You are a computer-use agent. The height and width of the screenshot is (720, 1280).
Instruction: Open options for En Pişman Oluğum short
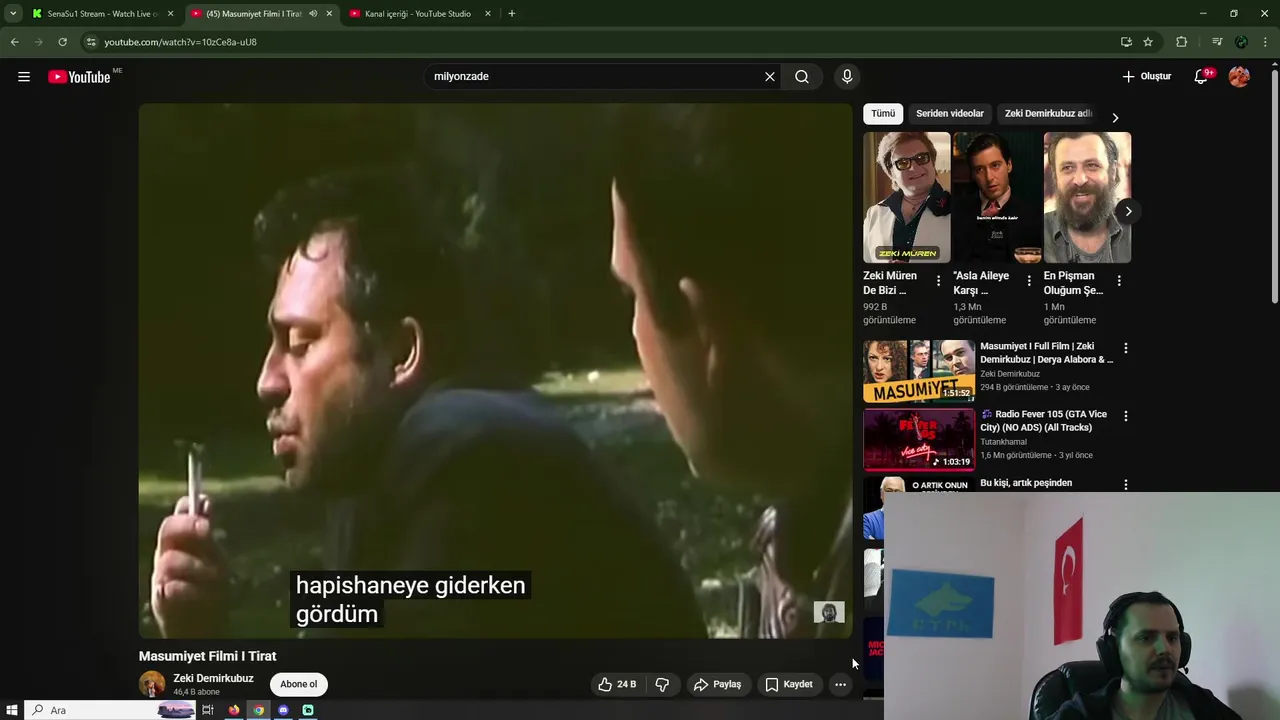(x=1119, y=282)
